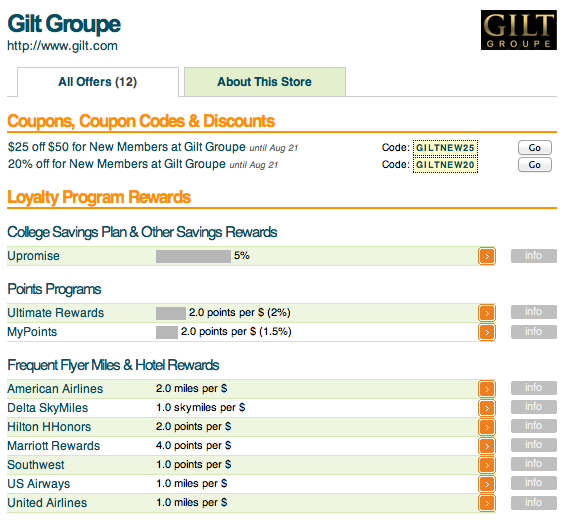Click US Airways orange arrow icon
The height and width of the screenshot is (524, 567).
[487, 484]
